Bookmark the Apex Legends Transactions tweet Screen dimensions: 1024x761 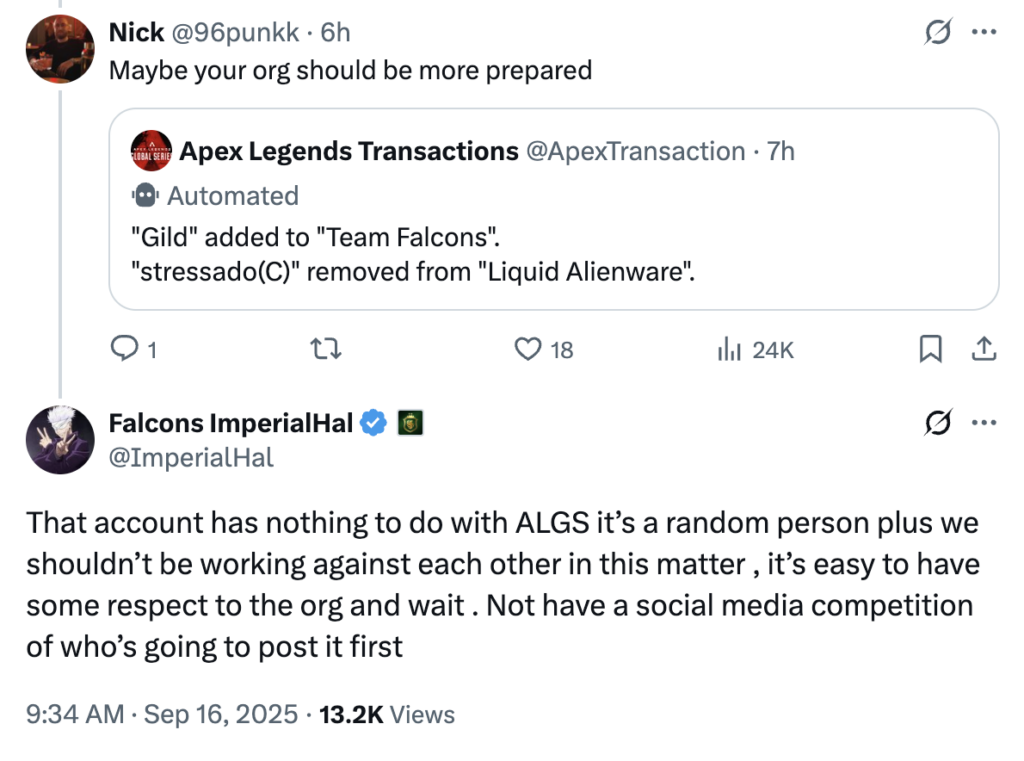[x=931, y=349]
